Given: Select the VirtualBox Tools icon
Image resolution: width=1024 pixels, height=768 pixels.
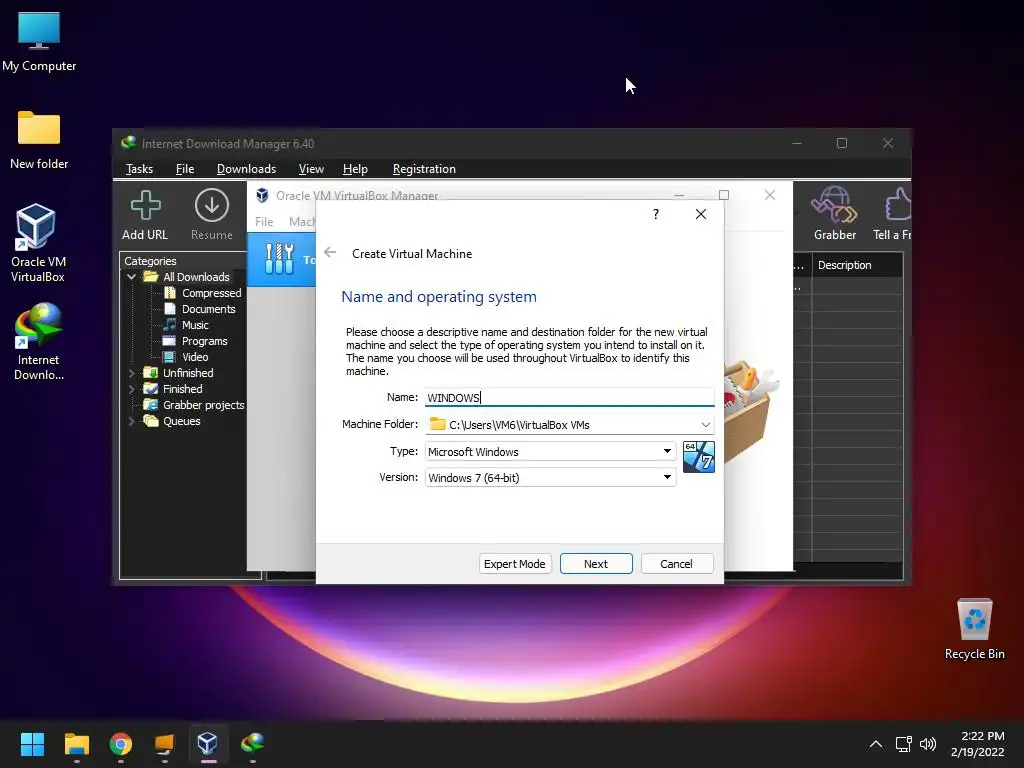Looking at the screenshot, I should coord(280,259).
